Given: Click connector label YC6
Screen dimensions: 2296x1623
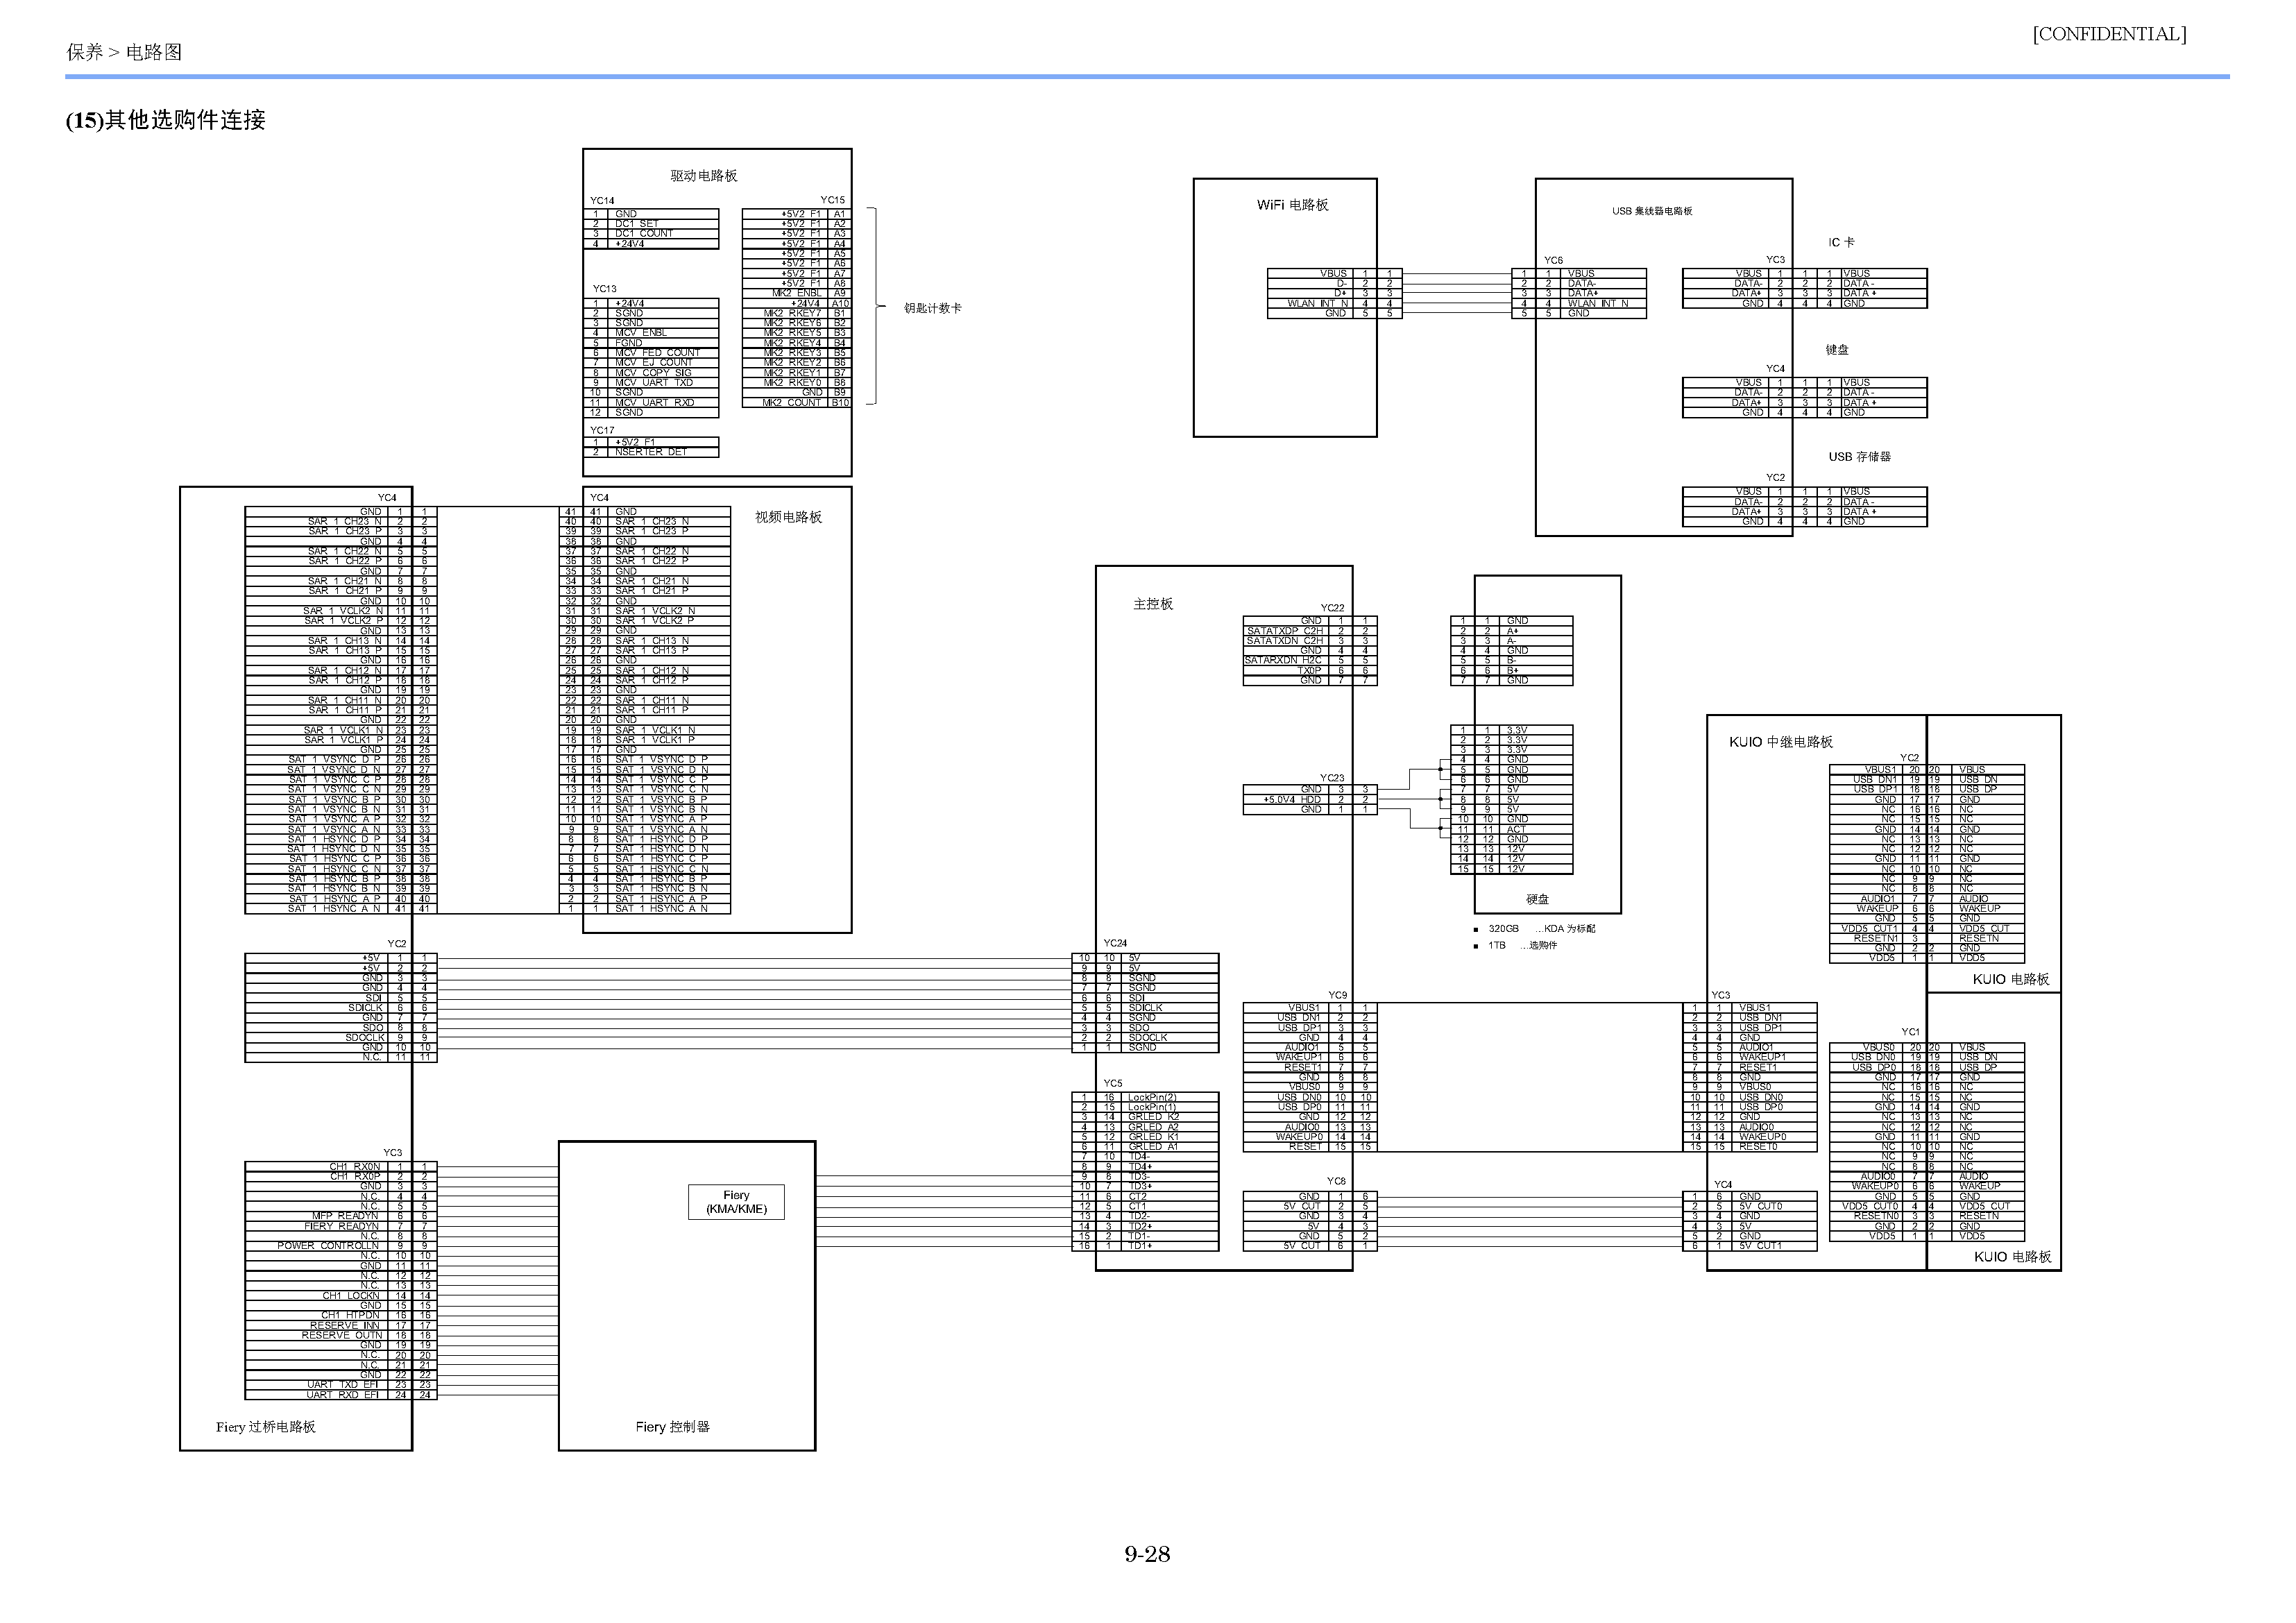Looking at the screenshot, I should click(x=1553, y=260).
